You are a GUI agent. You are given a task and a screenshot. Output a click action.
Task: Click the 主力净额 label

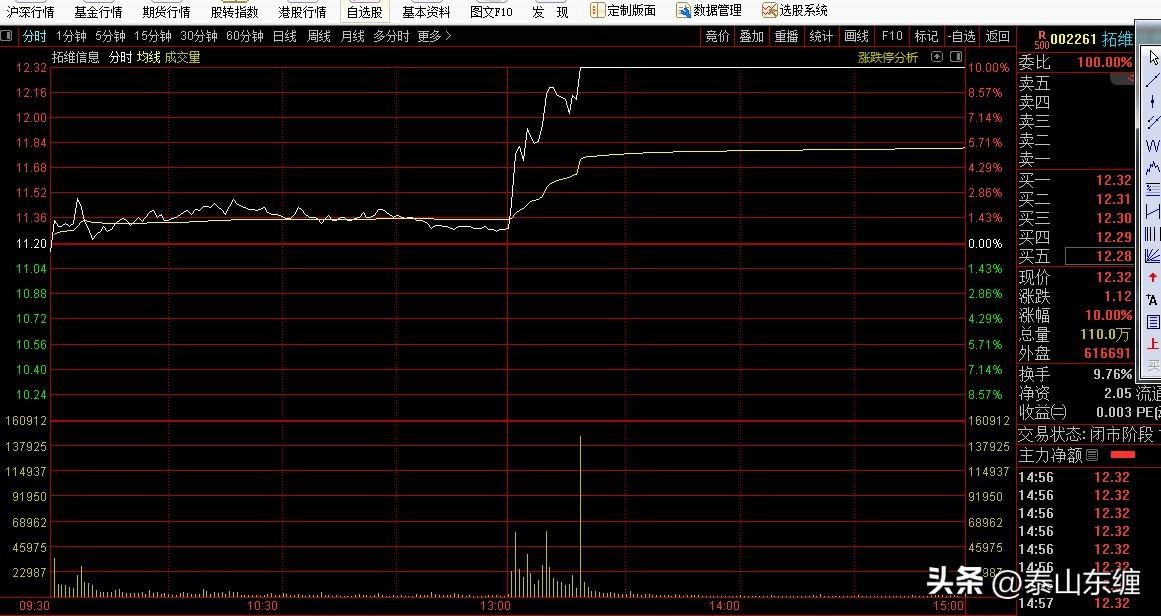(x=1050, y=455)
